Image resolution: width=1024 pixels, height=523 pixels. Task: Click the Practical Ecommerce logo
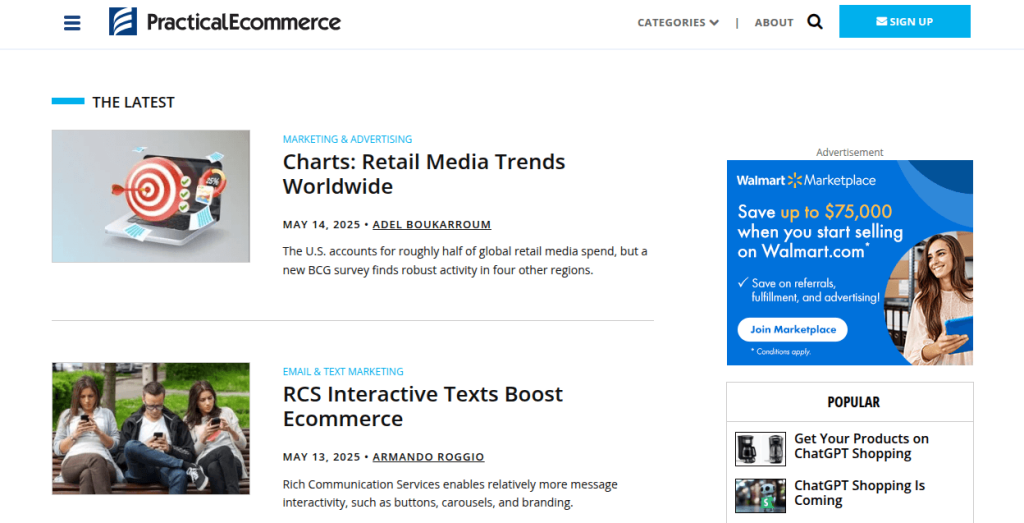tap(225, 22)
